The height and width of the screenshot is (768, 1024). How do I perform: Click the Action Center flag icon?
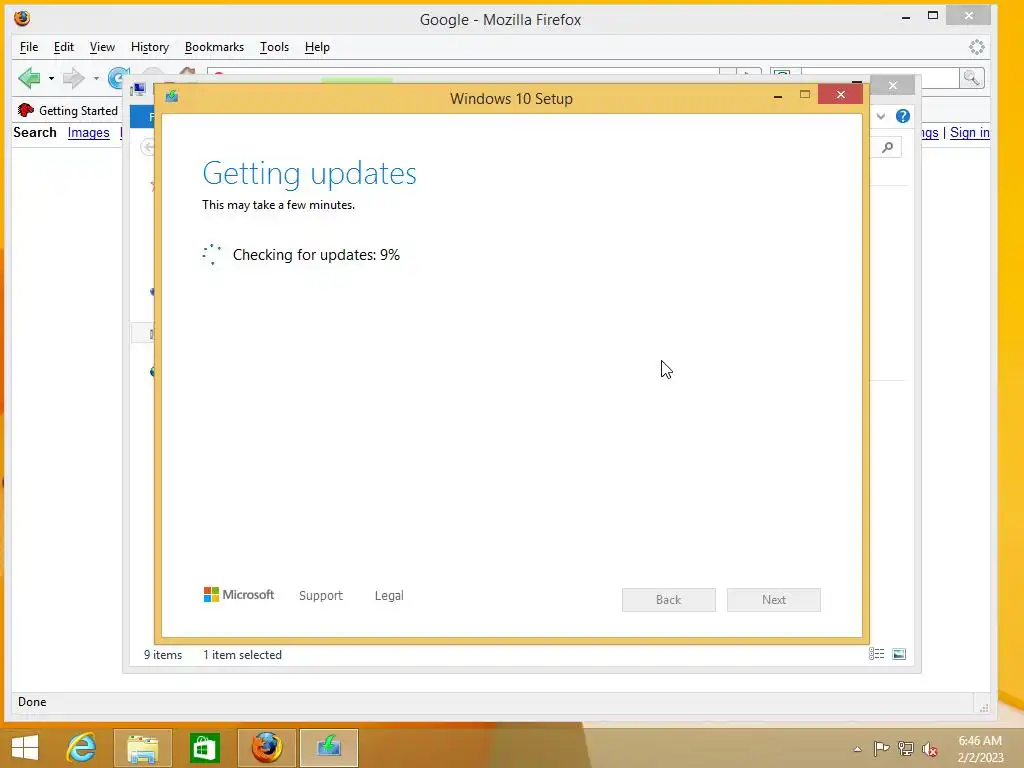click(881, 748)
